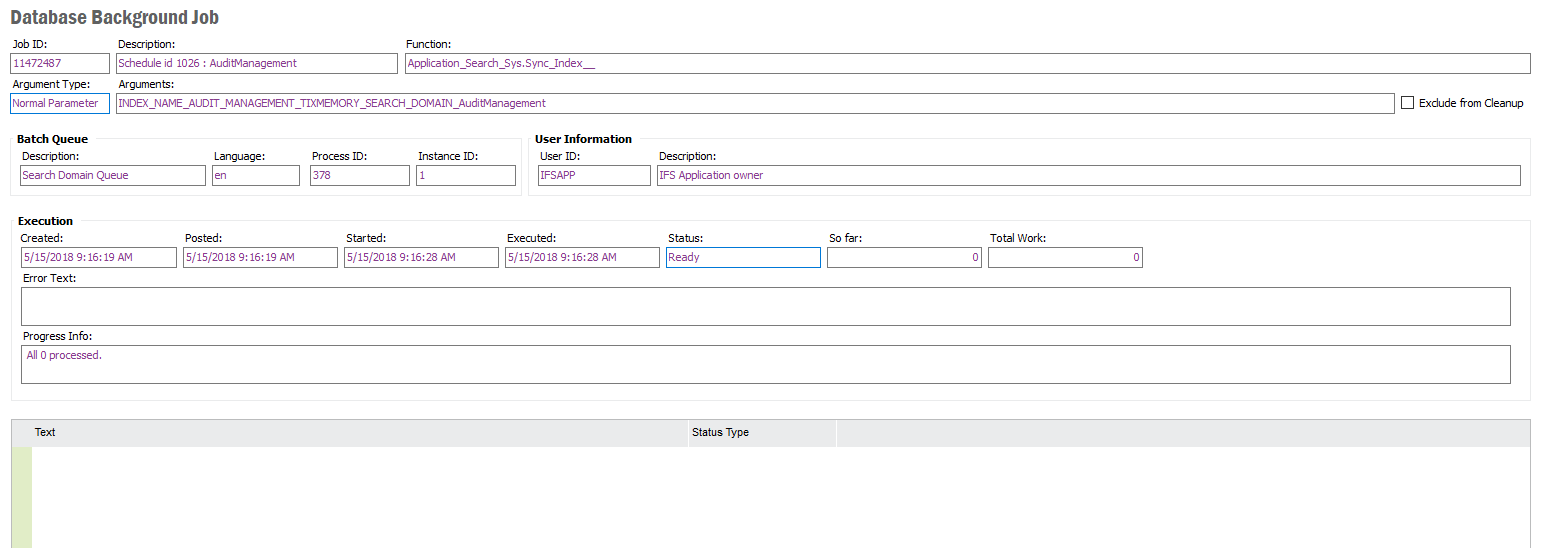The height and width of the screenshot is (548, 1545).
Task: Check the Exclude from Cleanup checkbox
Action: point(1408,103)
